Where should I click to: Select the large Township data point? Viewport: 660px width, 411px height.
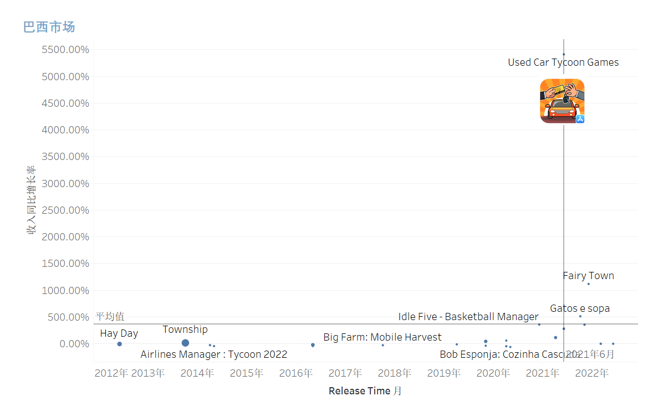[185, 343]
